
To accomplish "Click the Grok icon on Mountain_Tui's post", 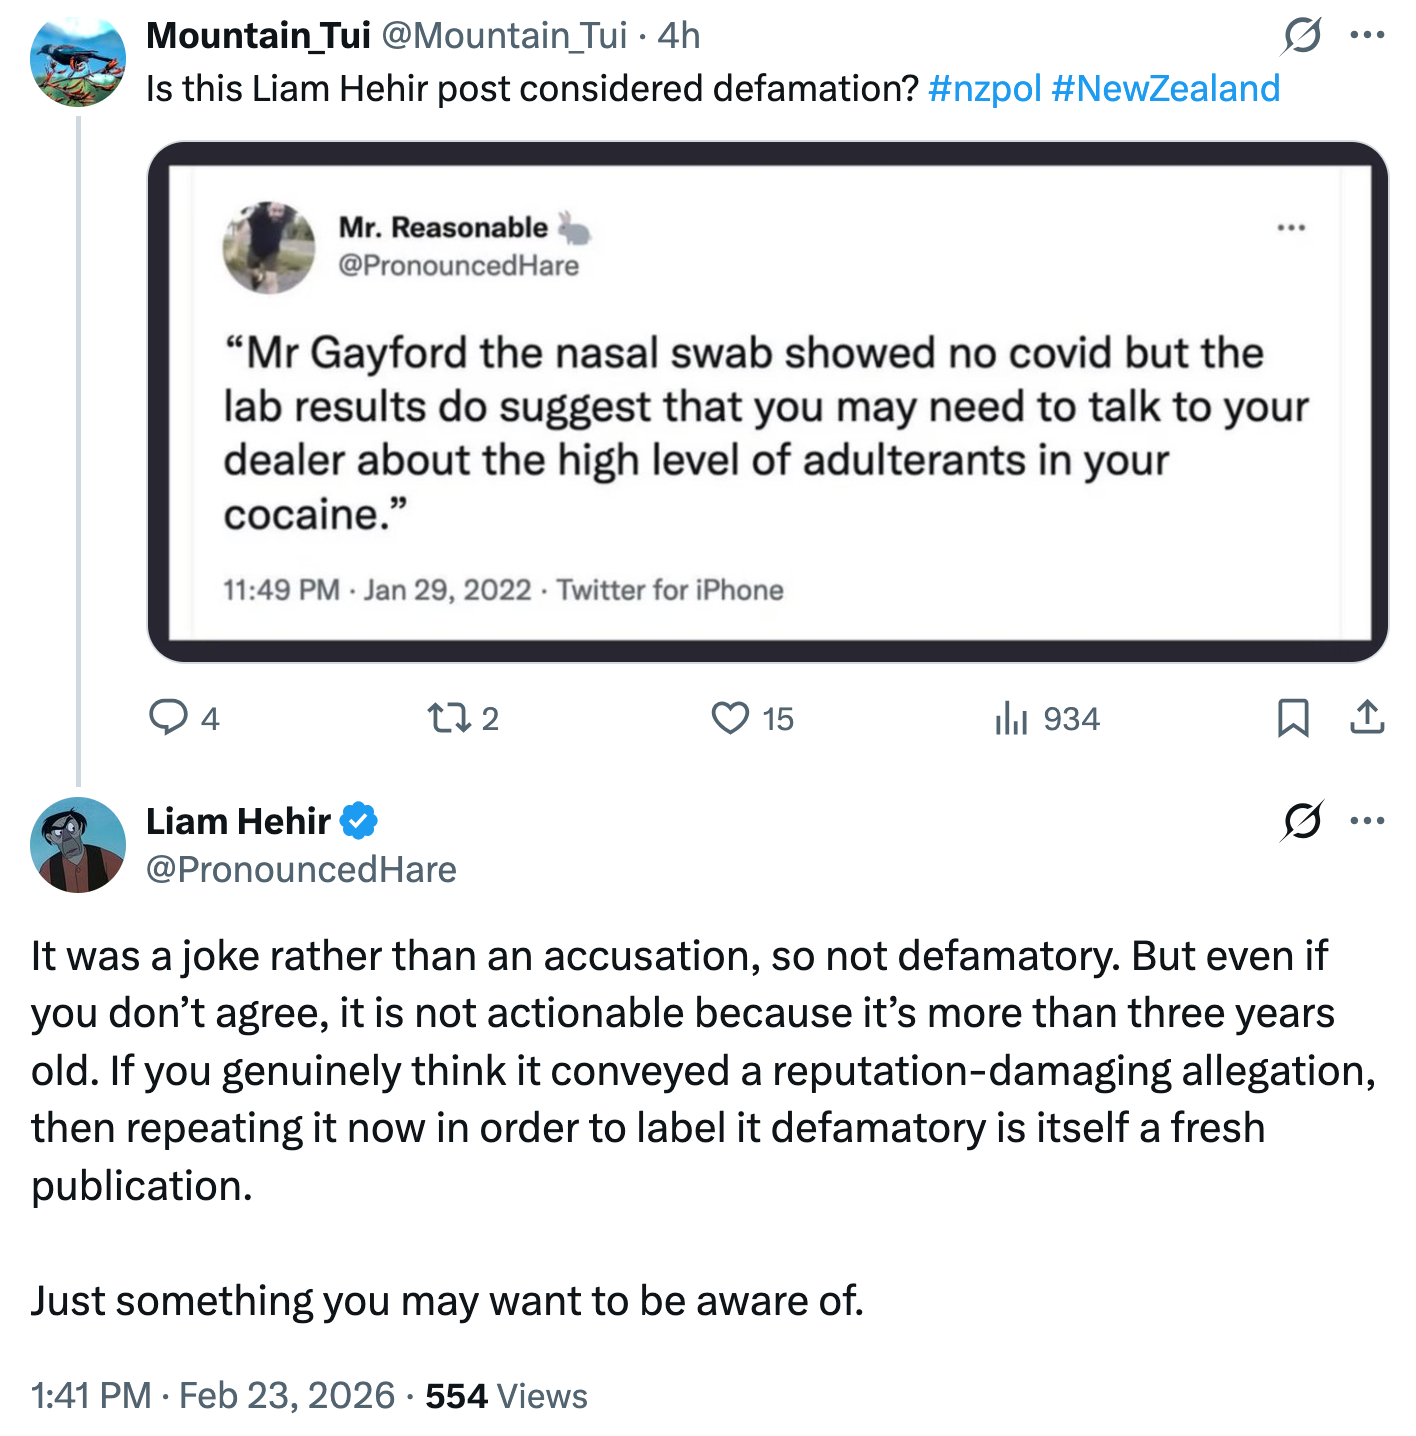I will (1302, 36).
